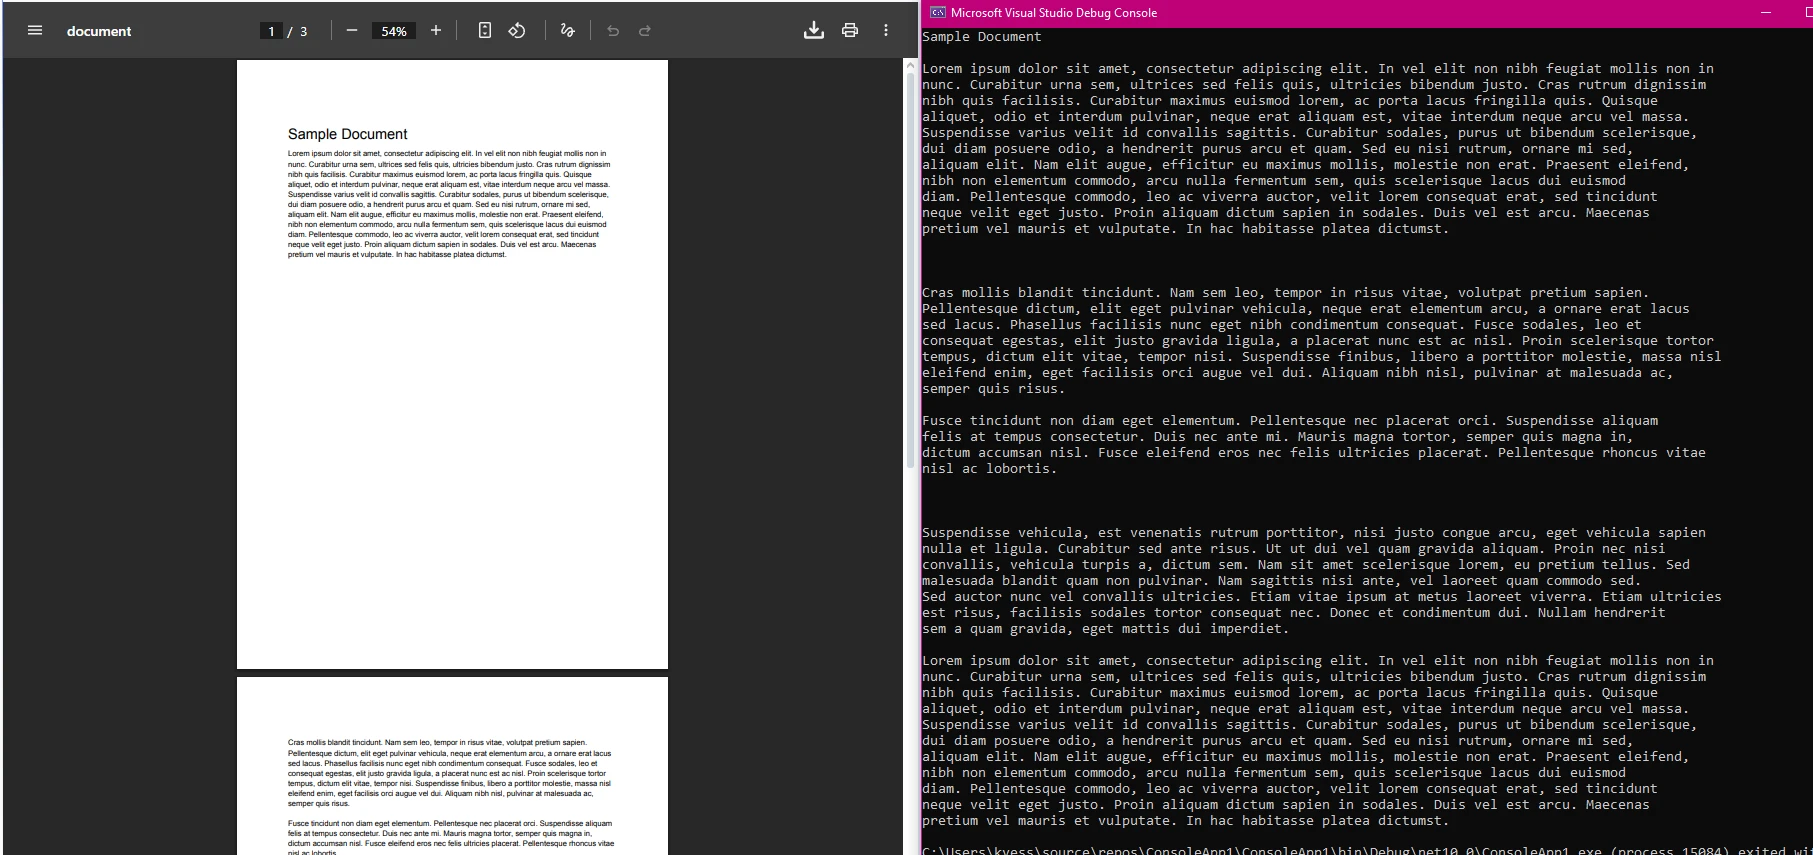Zoom in with the plus button
The image size is (1813, 855).
436,30
